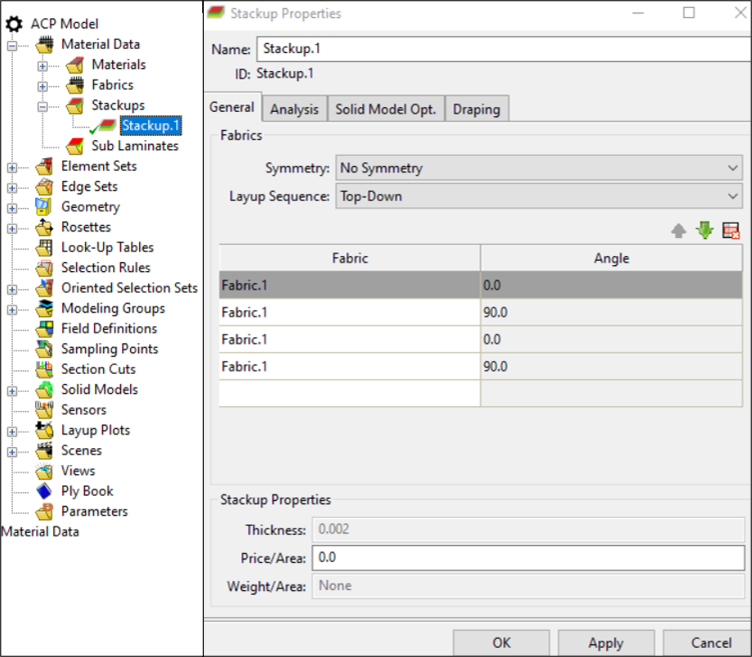
Task: Maximize the Stackup Properties window
Action: tap(689, 13)
